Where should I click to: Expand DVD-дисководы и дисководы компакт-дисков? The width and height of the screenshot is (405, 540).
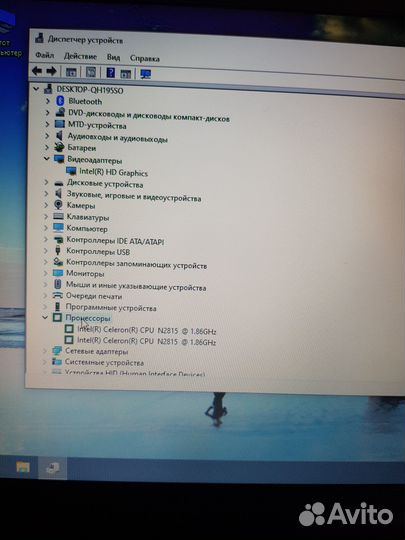tap(48, 112)
